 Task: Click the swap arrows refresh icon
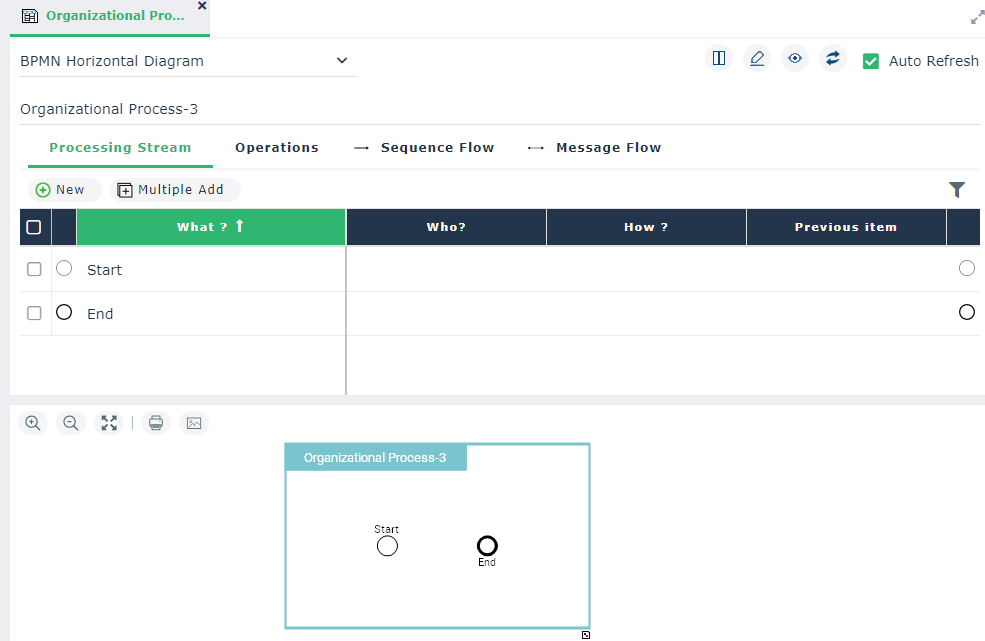click(832, 59)
